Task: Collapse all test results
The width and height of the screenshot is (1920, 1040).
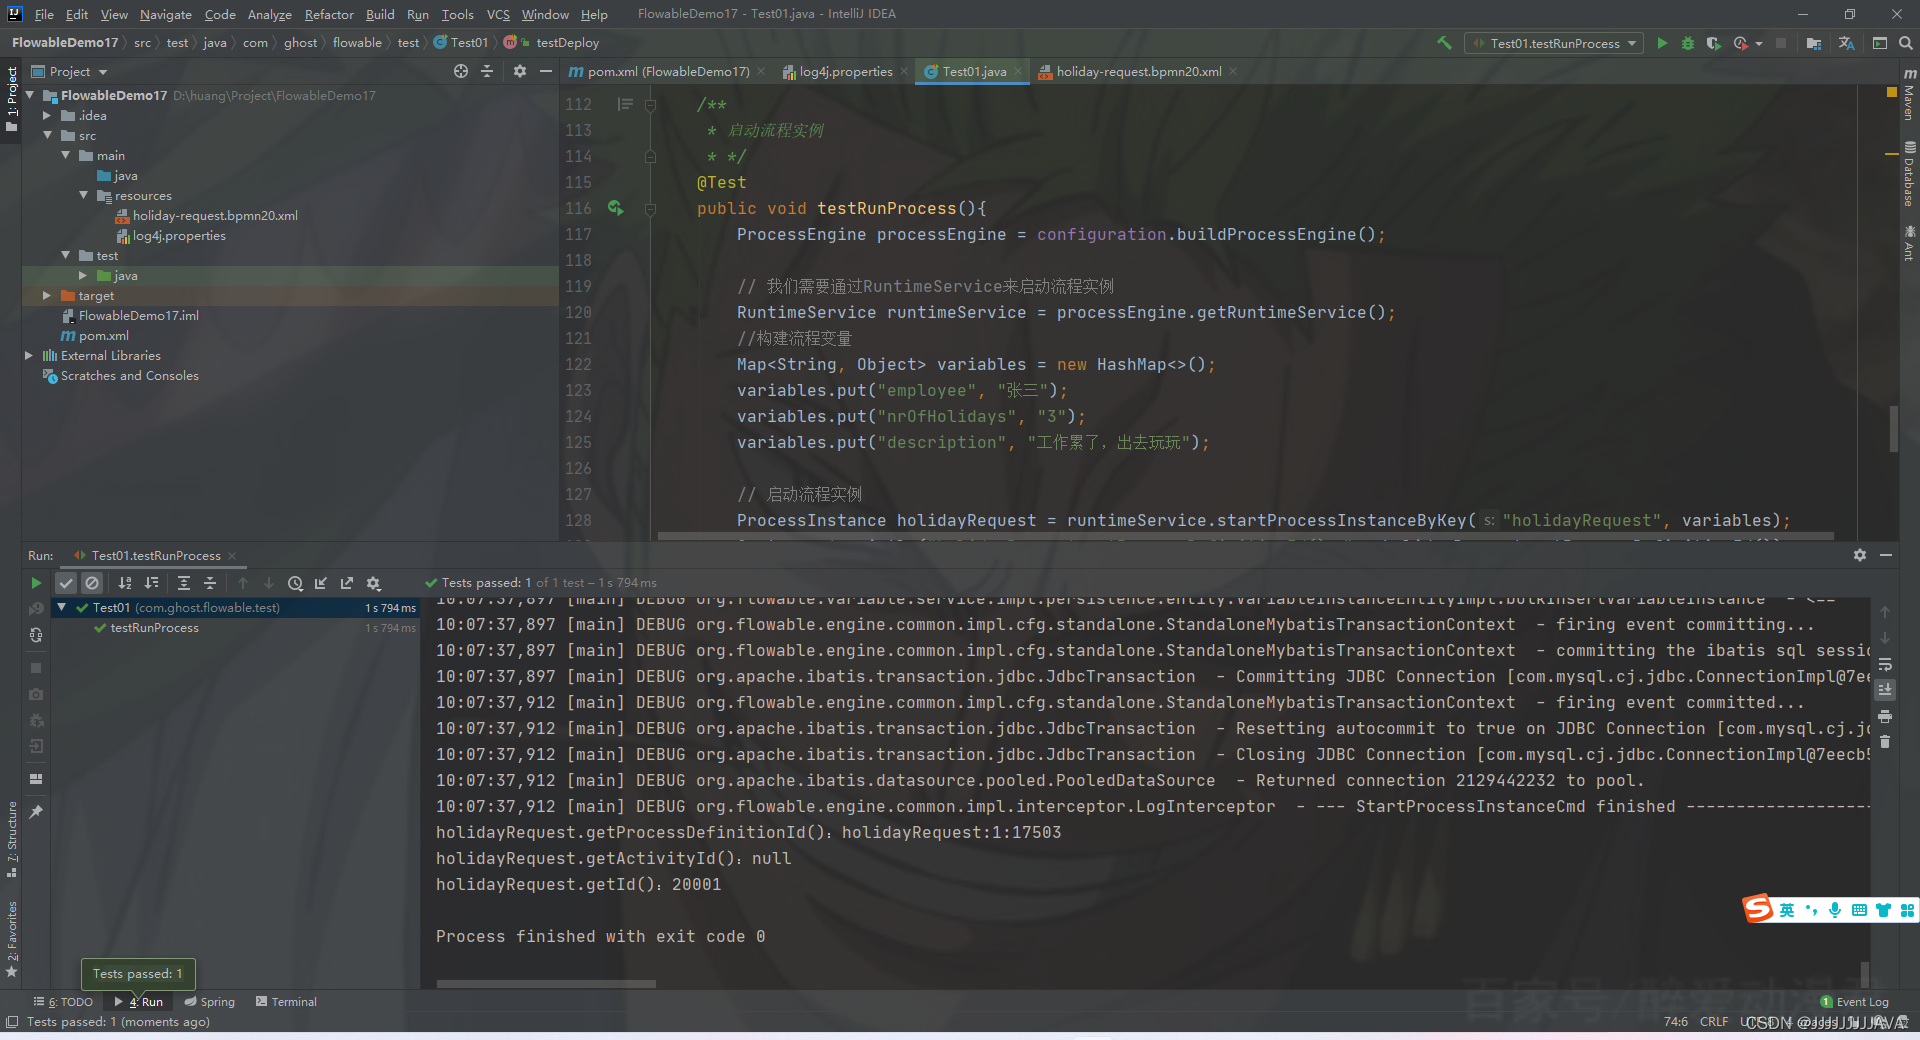Action: point(210,583)
